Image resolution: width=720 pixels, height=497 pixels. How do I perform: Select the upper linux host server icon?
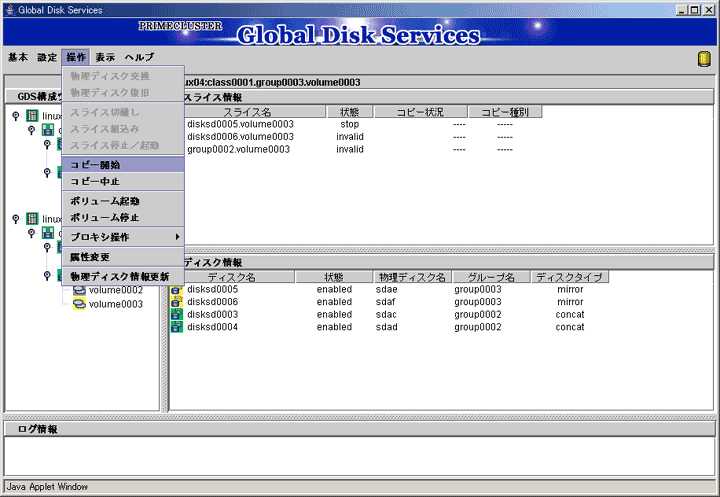32,116
